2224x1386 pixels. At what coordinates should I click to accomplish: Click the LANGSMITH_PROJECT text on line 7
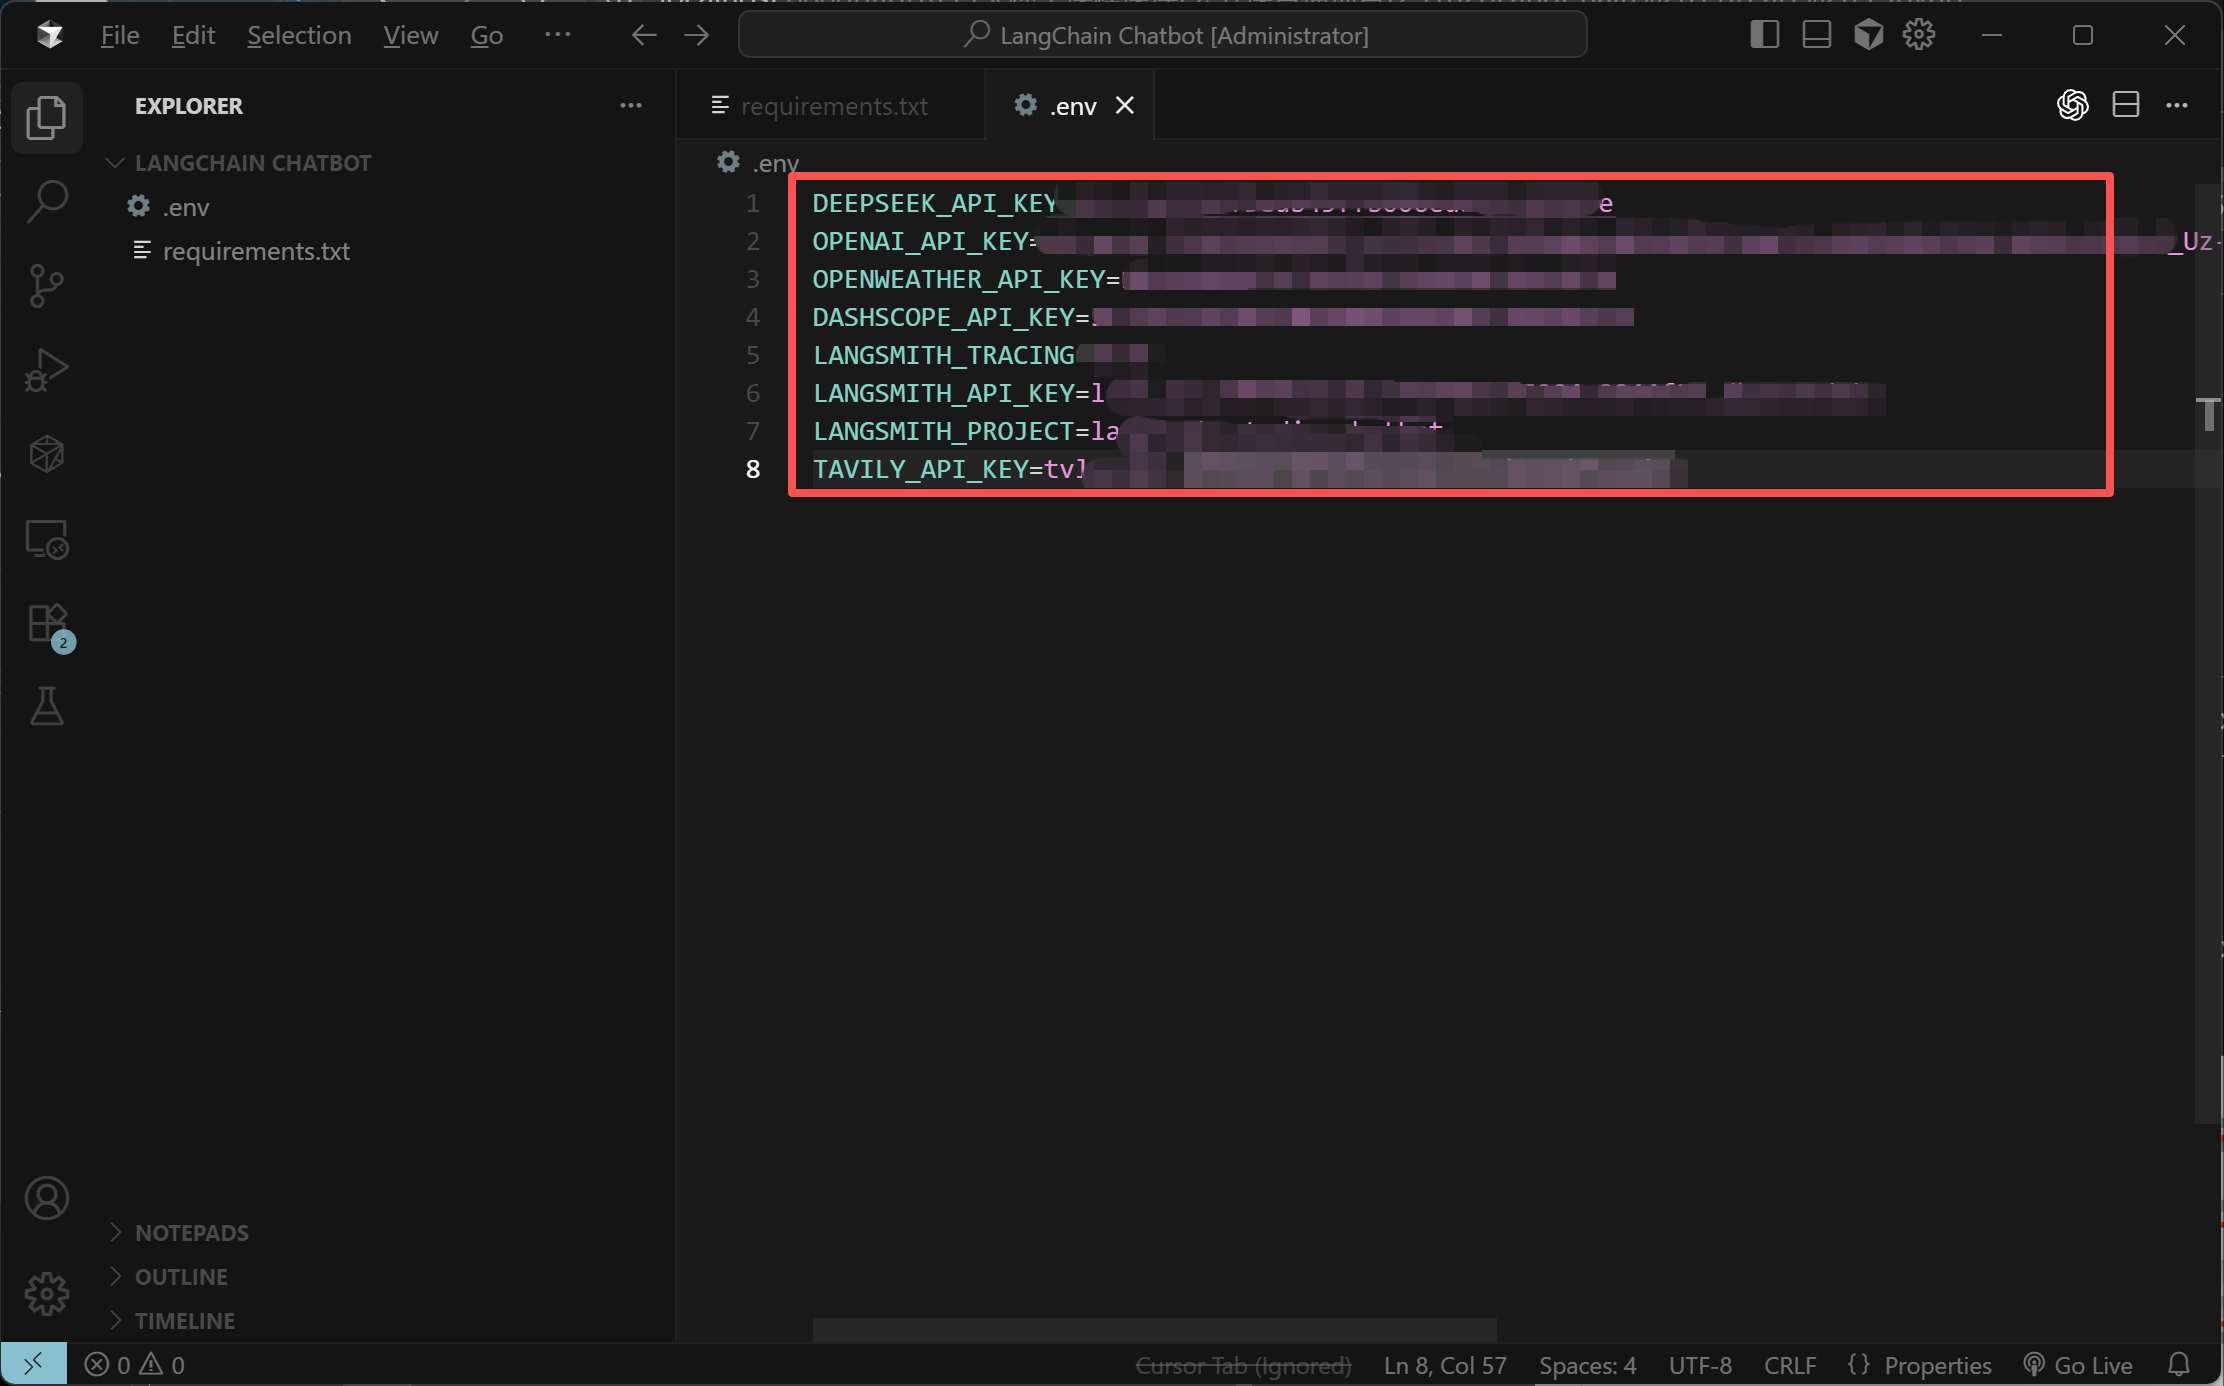click(x=943, y=432)
